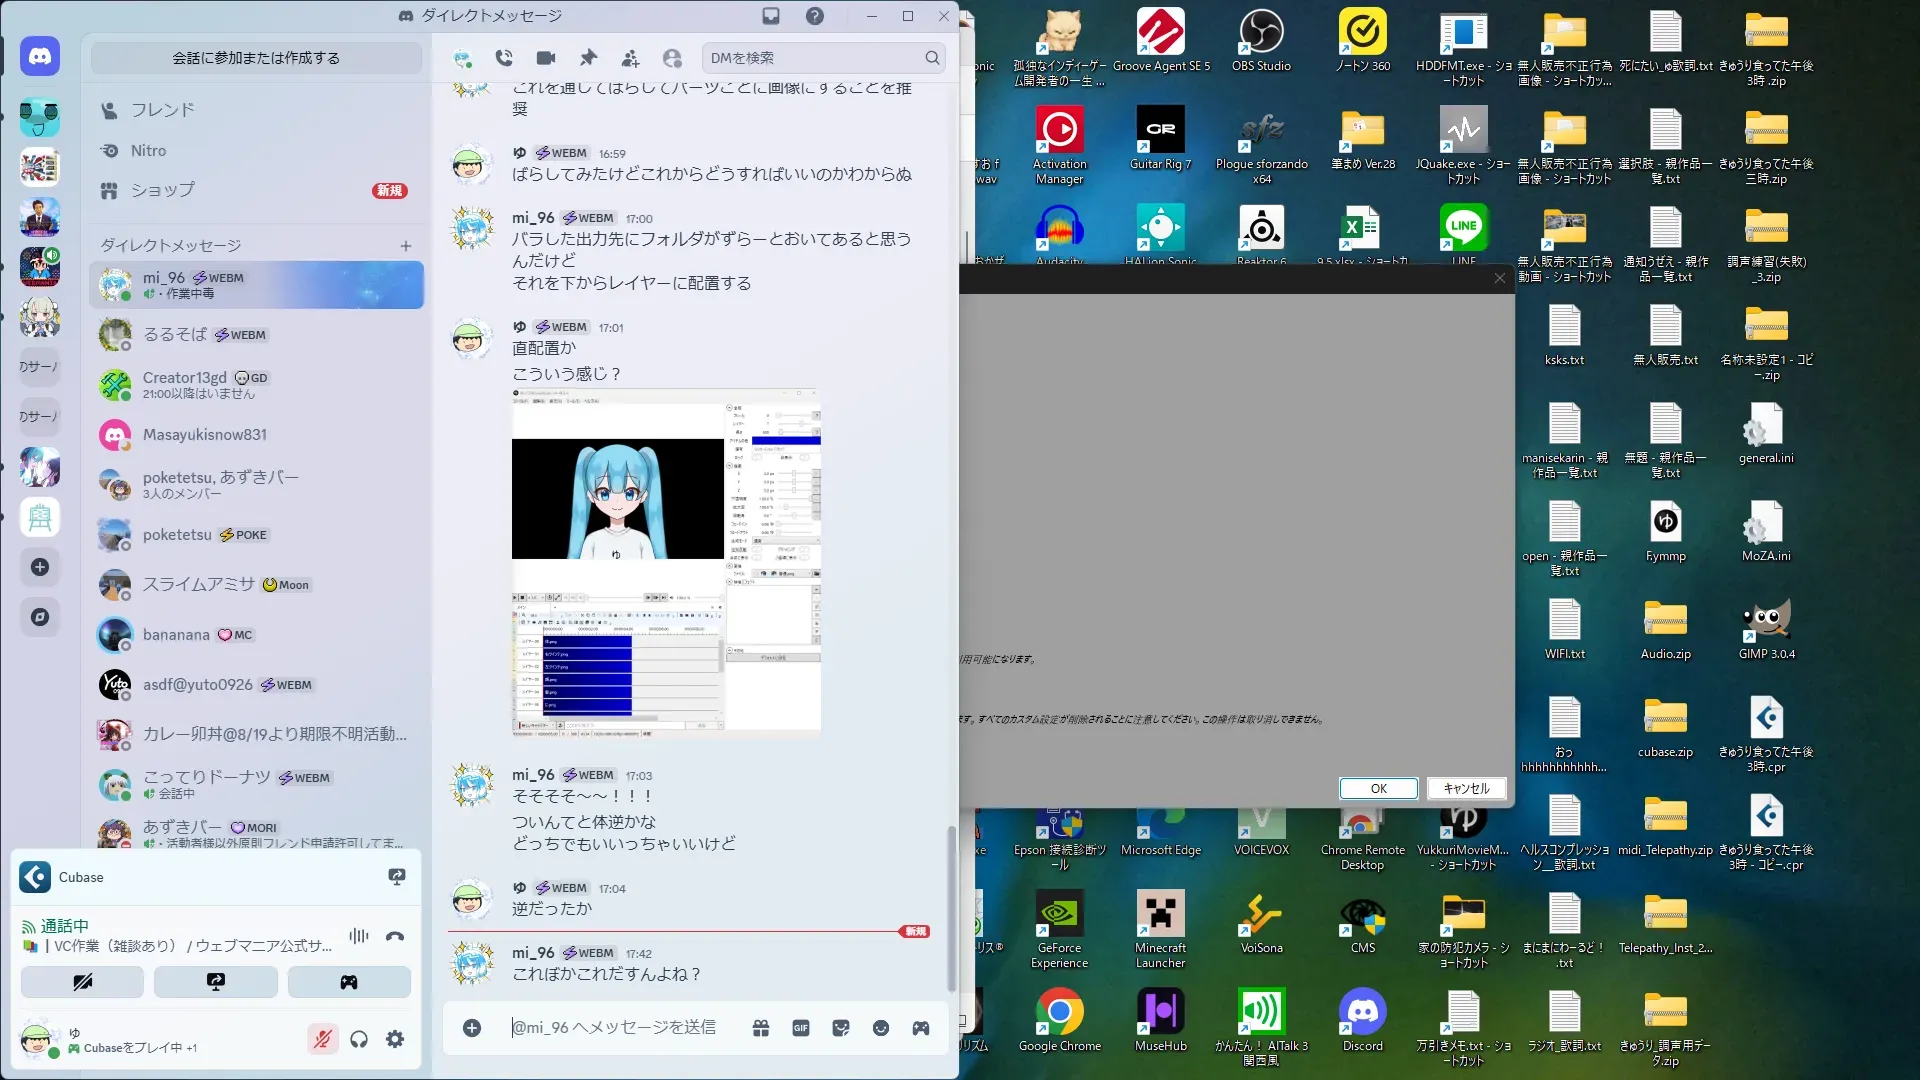
Task: Click add a server plus in sidebar
Action: coord(40,568)
